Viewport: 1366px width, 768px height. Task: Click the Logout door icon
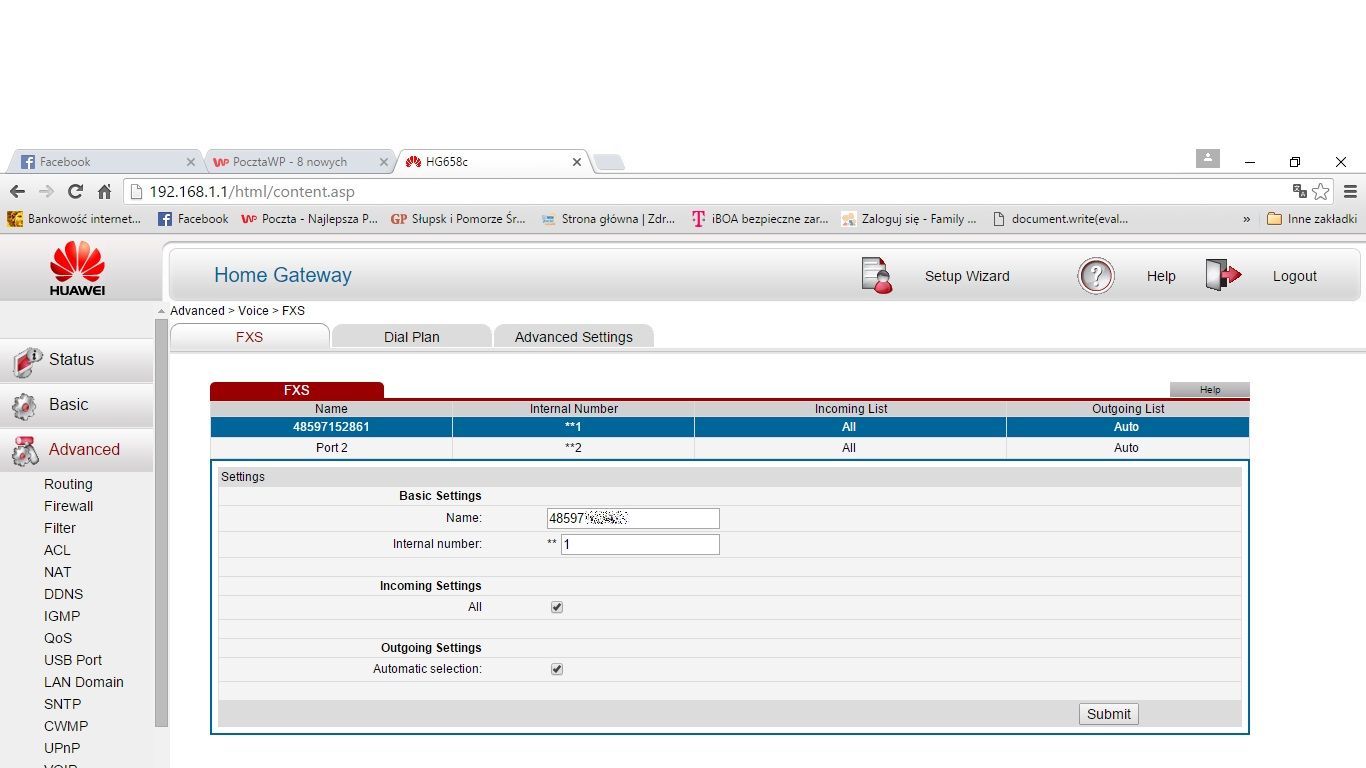[x=1223, y=276]
